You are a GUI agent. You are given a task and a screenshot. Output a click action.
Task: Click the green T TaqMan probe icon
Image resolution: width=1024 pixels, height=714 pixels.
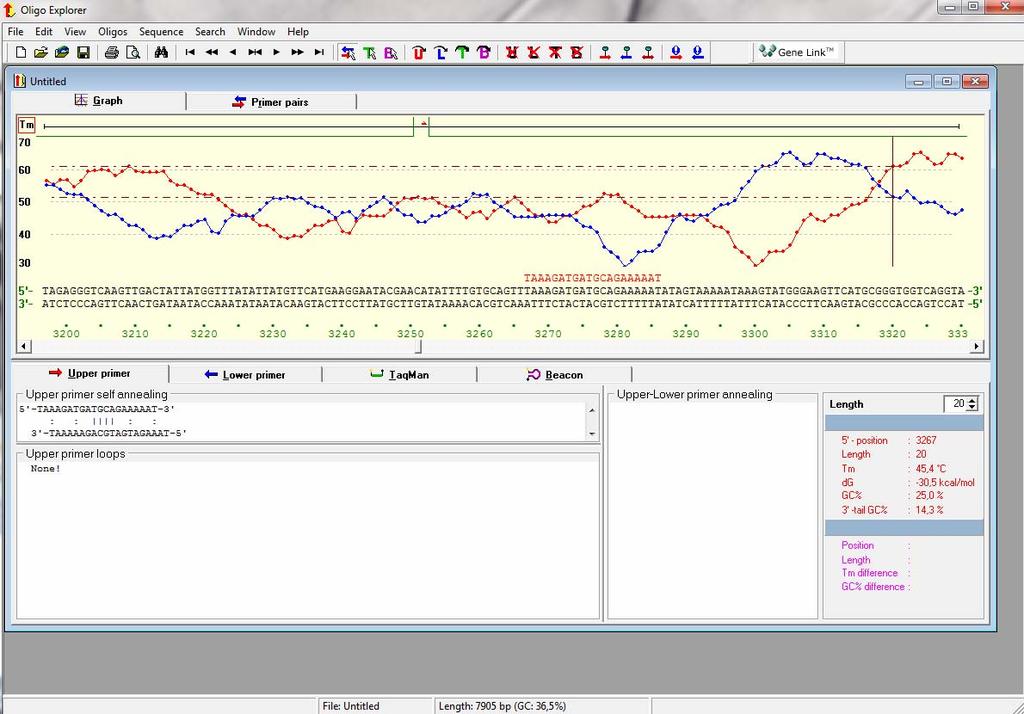(462, 52)
